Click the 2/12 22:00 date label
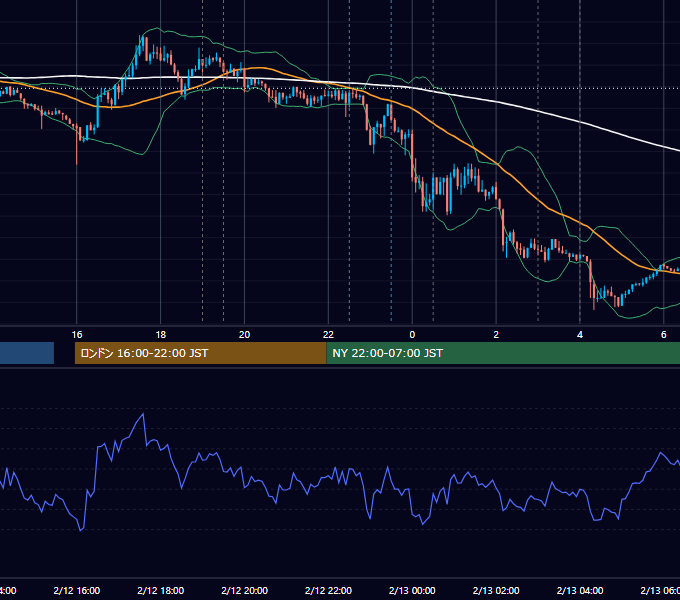Viewport: 680px width, 600px height. pyautogui.click(x=328, y=590)
